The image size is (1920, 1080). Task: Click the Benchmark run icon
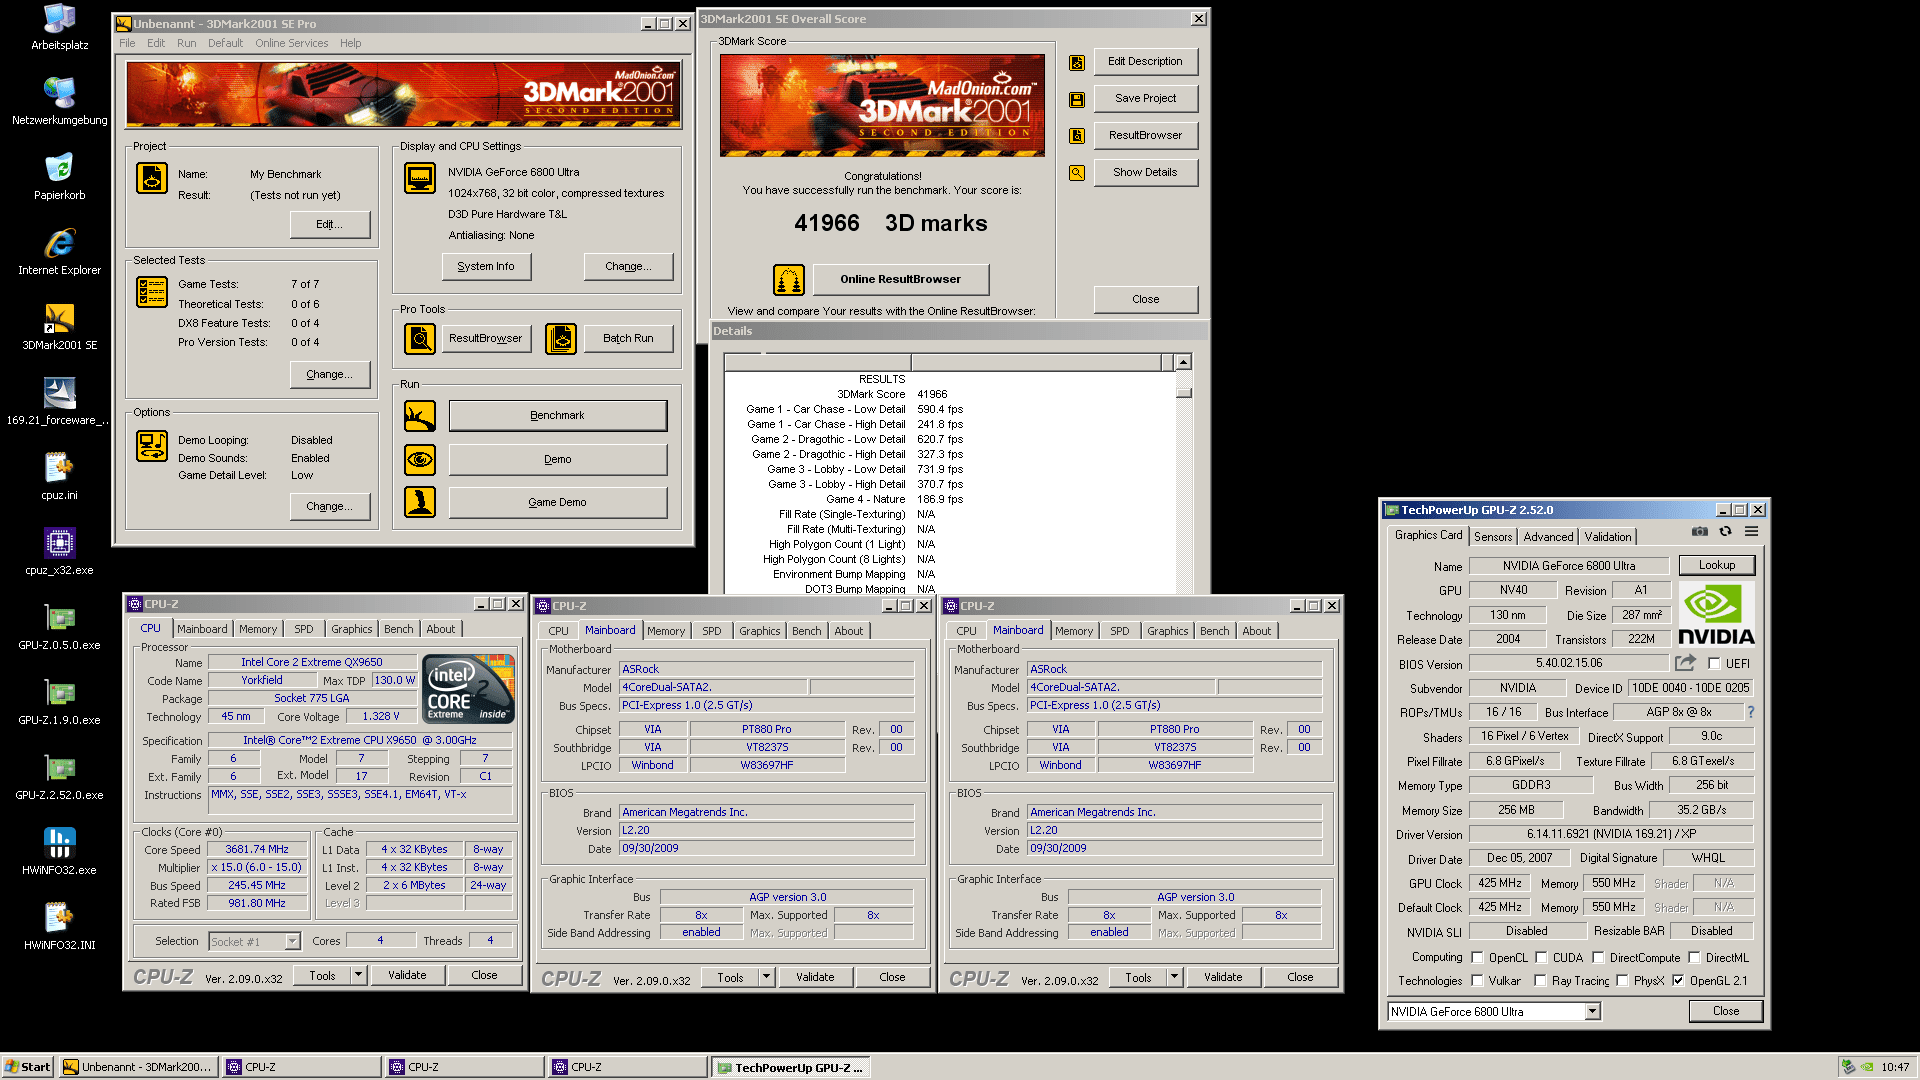click(x=420, y=415)
